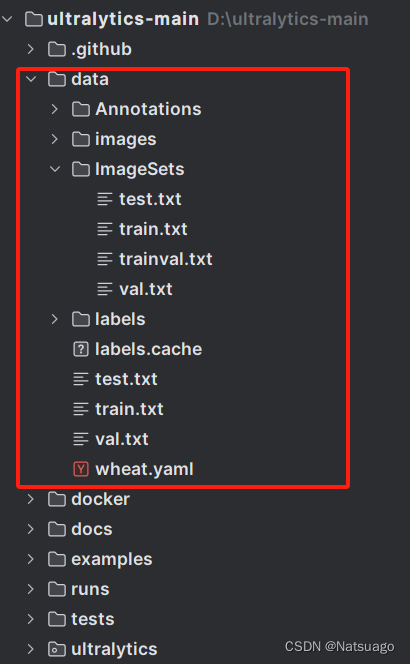Click the wheat.yaml YAML file icon
This screenshot has height=664, width=410.
coord(81,469)
